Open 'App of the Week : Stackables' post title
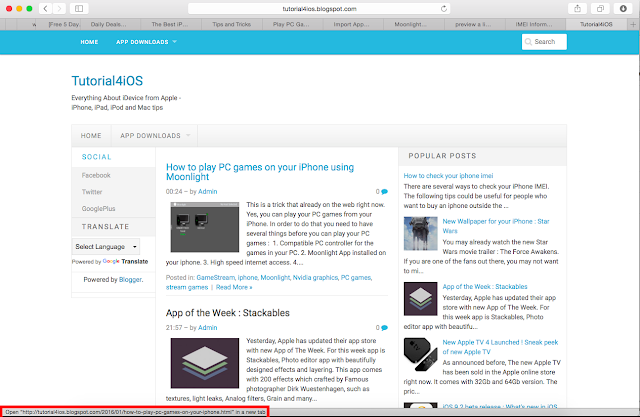640x417 pixels. click(x=228, y=313)
